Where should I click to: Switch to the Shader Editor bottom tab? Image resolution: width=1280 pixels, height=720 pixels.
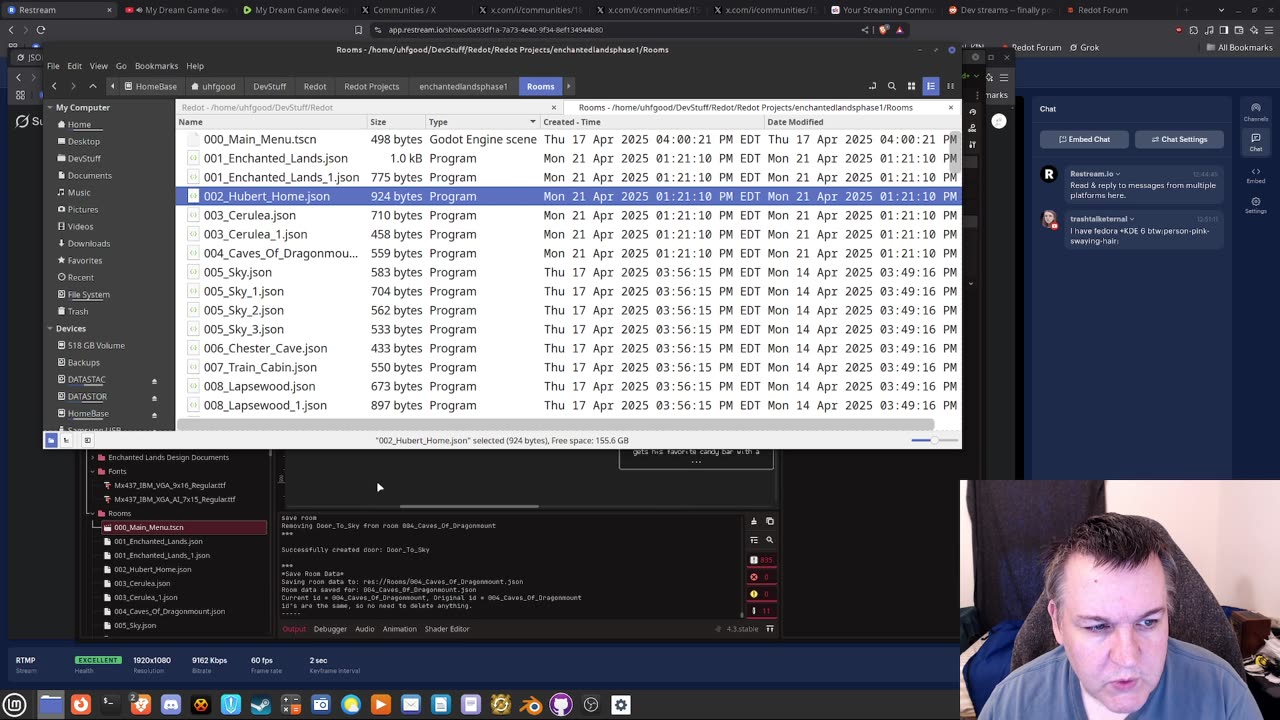[447, 629]
